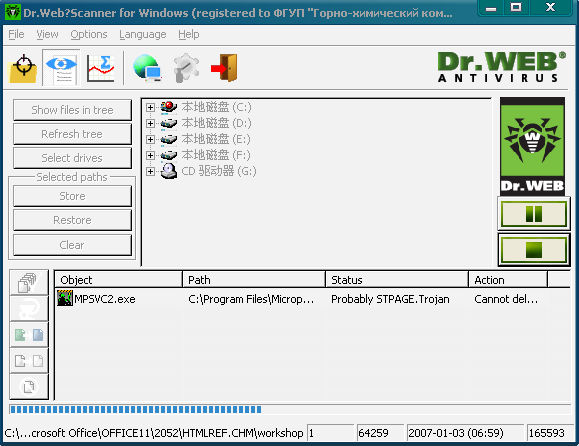This screenshot has height=446, width=579.
Task: Click the E: drive icon in tree
Action: coord(169,140)
